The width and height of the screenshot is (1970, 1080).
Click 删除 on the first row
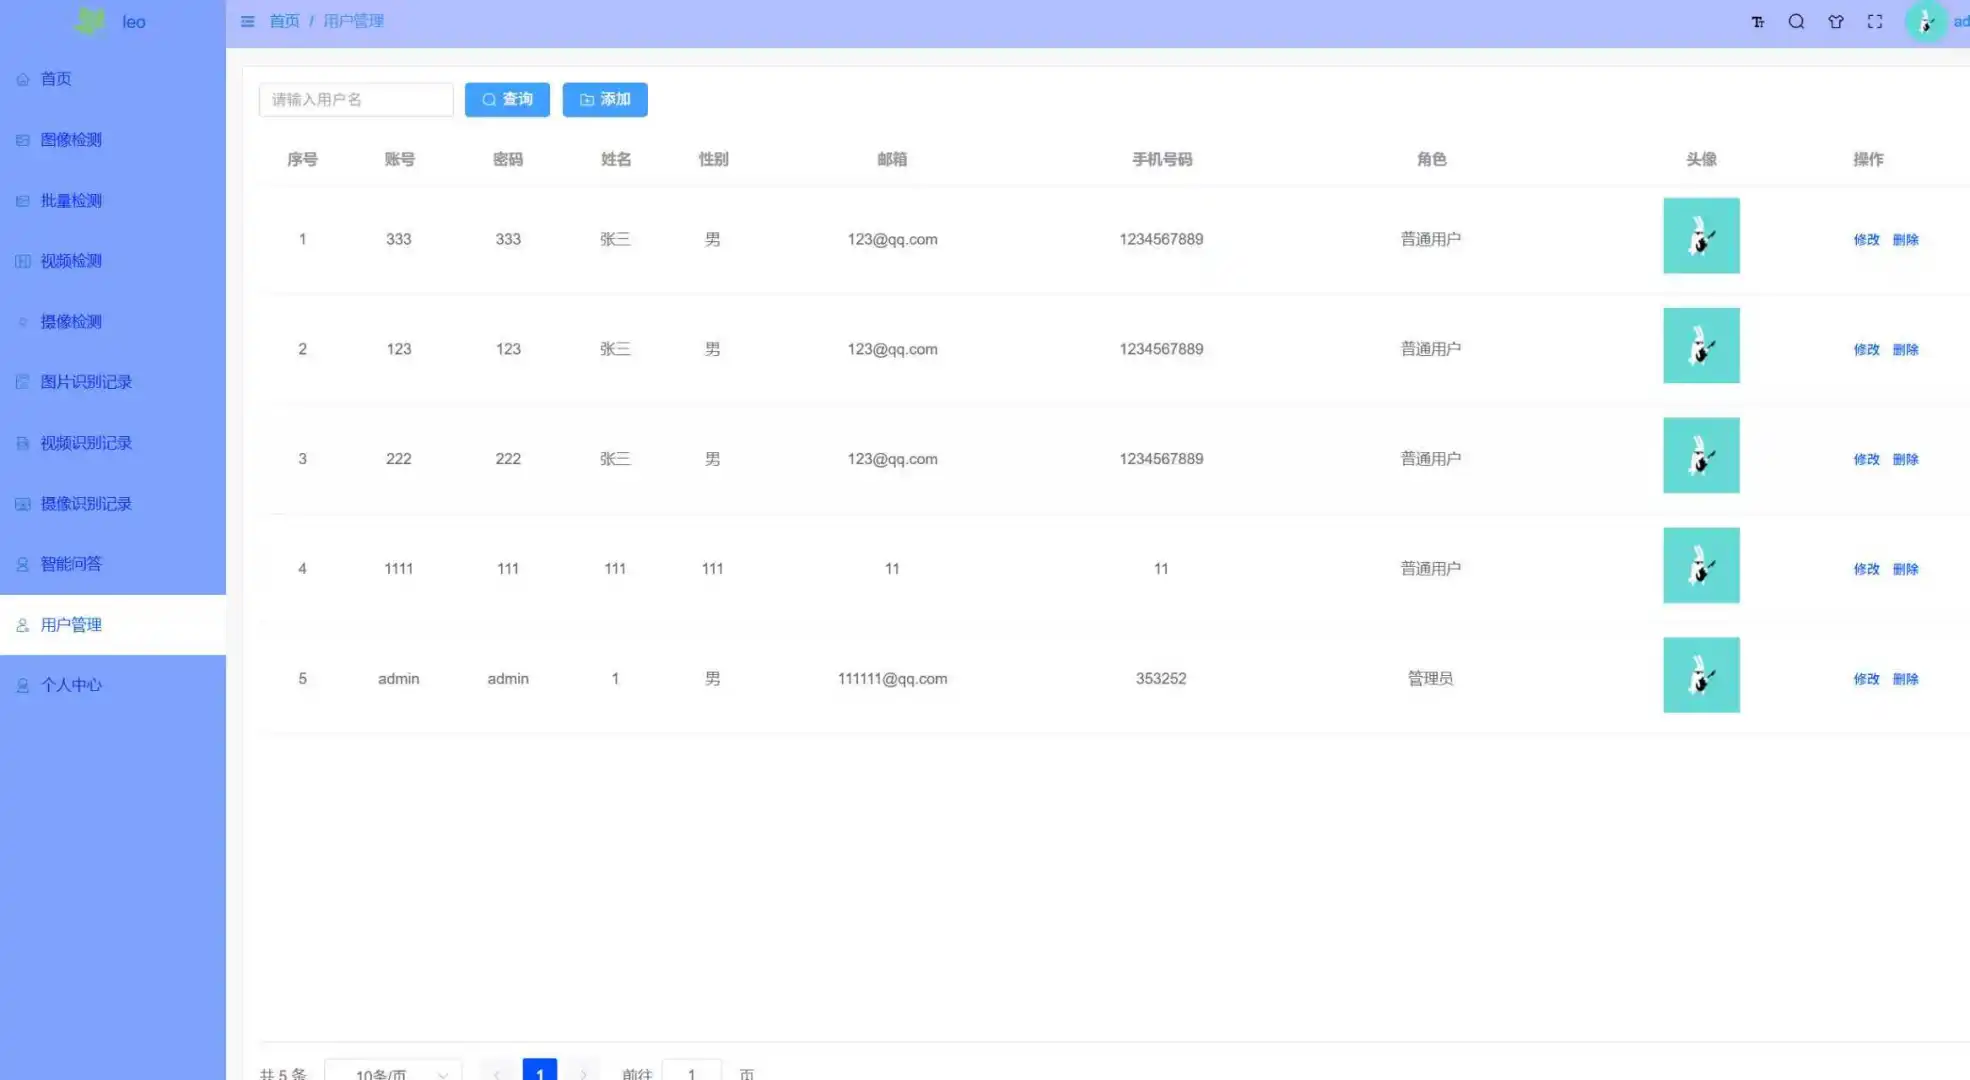click(x=1906, y=239)
